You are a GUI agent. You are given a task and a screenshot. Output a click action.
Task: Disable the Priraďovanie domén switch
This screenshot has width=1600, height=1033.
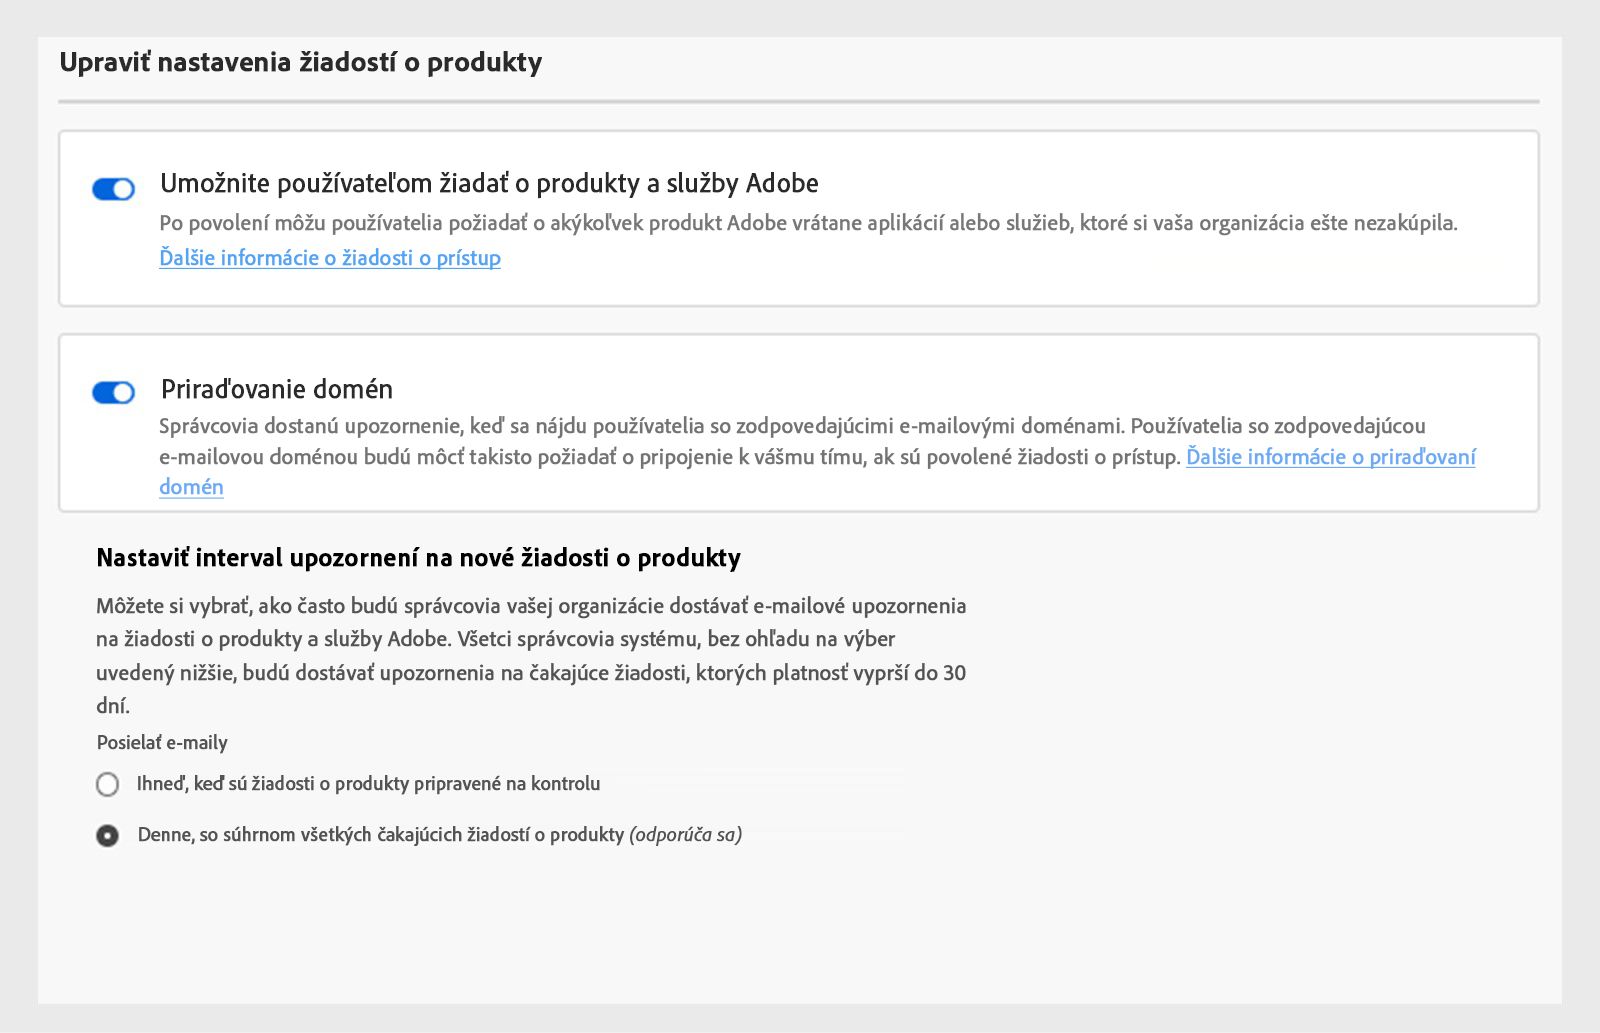coord(113,393)
